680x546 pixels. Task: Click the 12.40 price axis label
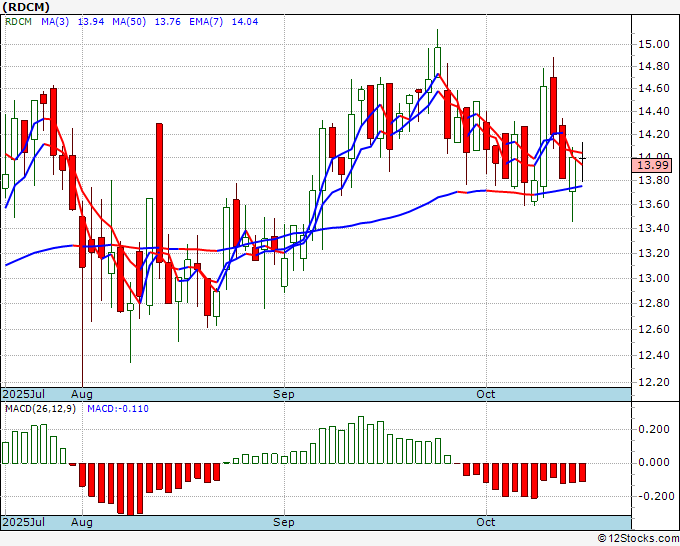click(654, 356)
